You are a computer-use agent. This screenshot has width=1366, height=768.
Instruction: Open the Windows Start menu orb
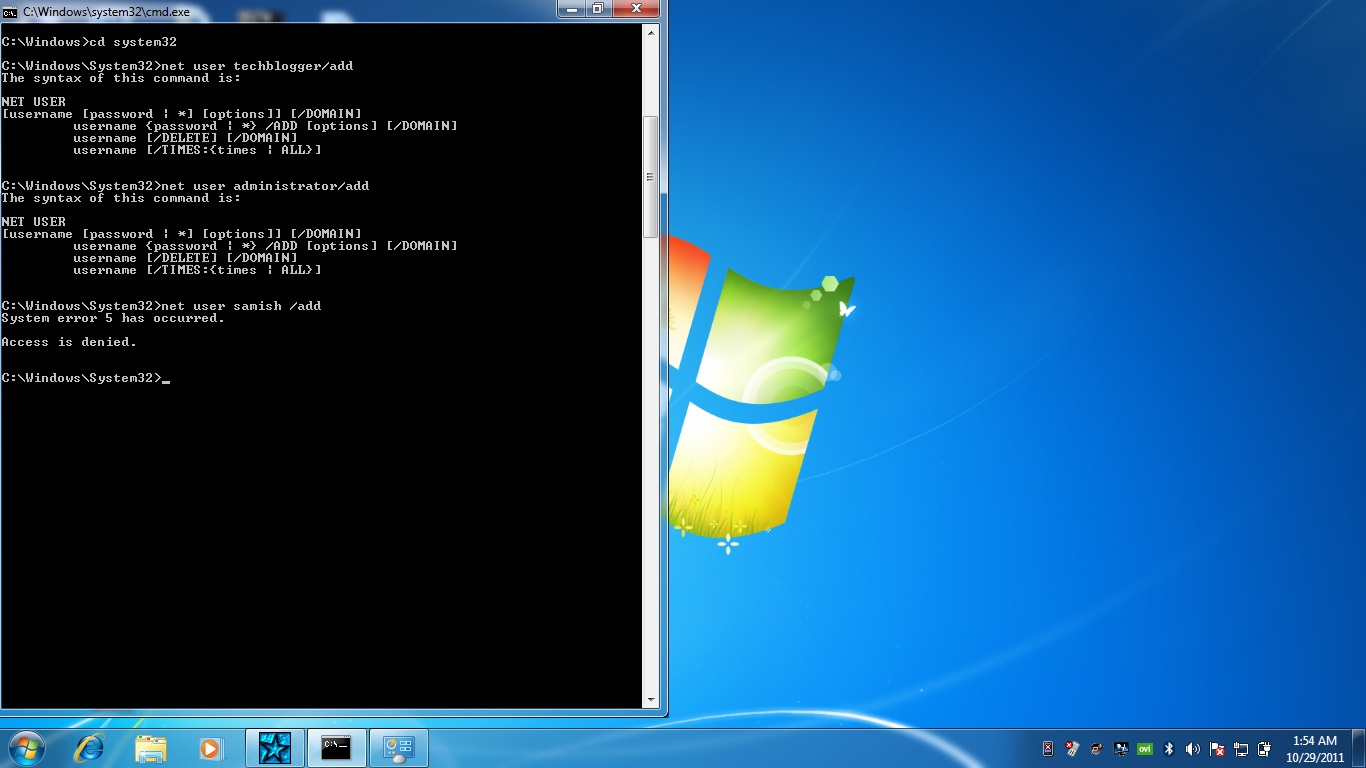click(x=26, y=747)
